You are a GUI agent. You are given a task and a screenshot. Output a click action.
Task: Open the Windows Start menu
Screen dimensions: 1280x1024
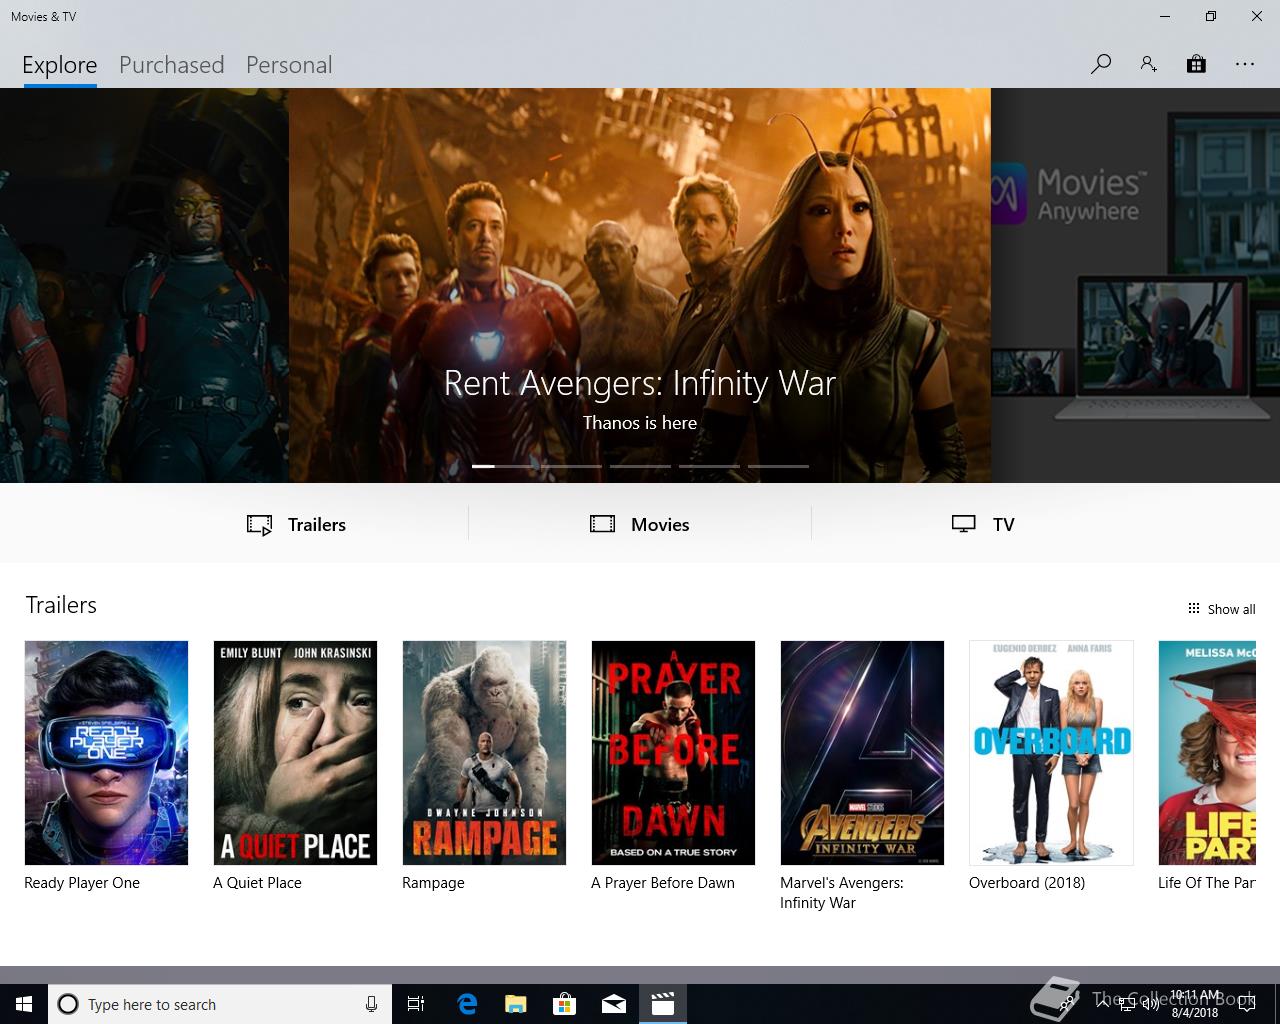(24, 1004)
